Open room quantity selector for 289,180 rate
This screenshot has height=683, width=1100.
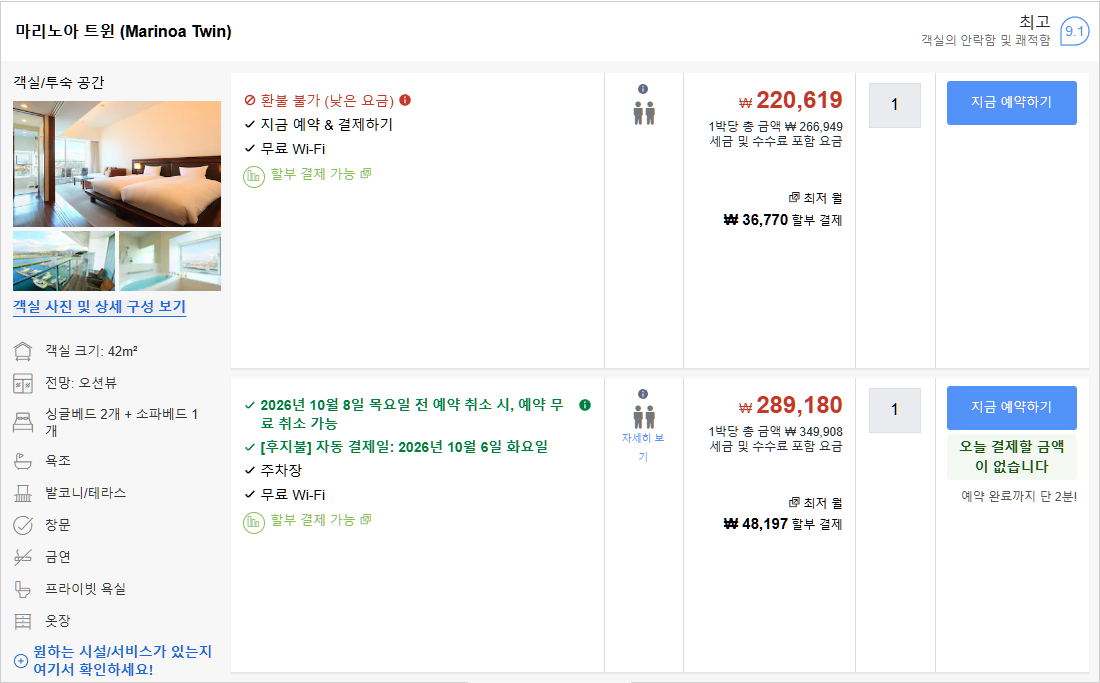click(x=894, y=410)
